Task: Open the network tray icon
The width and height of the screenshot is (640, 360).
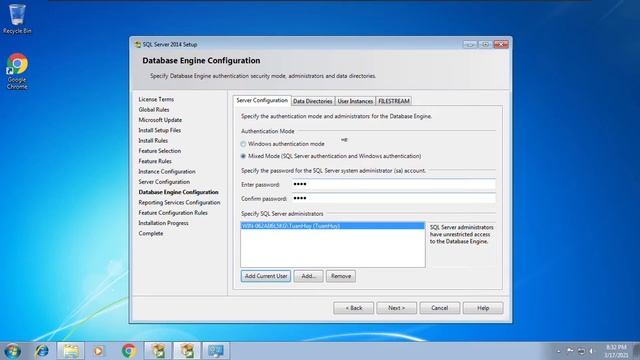Action: (x=581, y=351)
